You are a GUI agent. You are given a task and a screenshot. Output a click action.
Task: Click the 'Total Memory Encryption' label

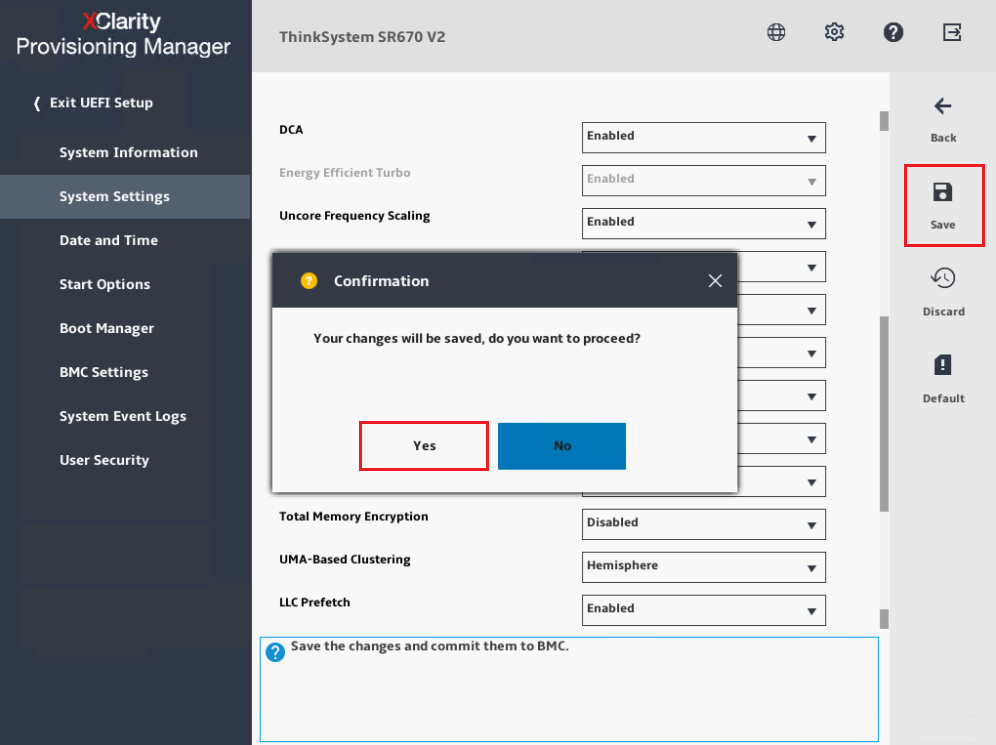(x=353, y=516)
